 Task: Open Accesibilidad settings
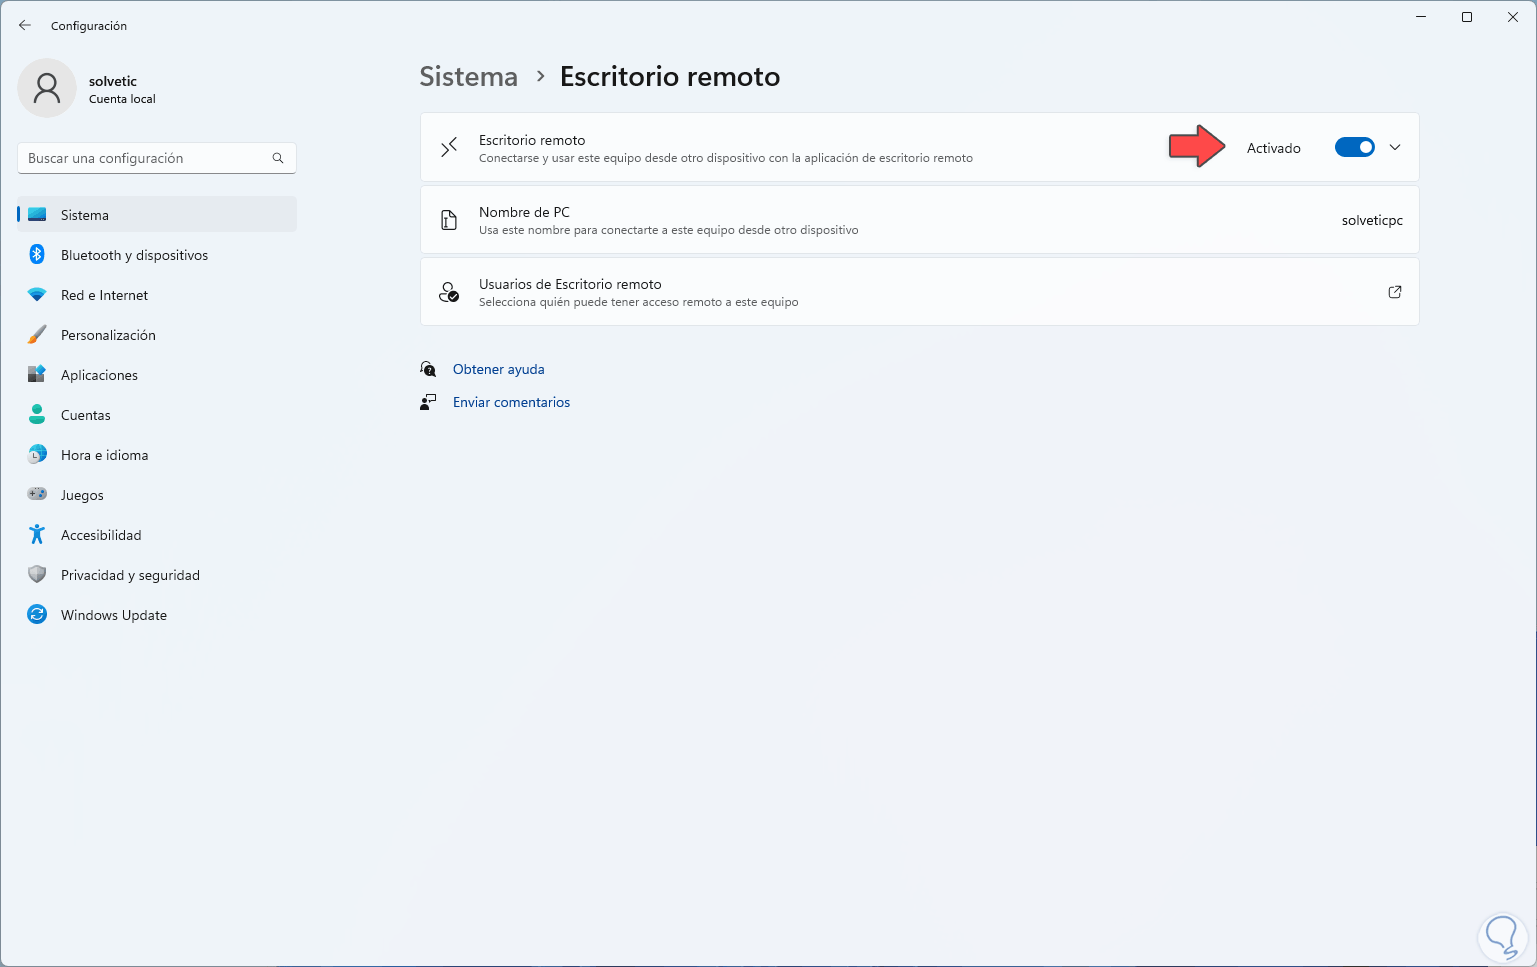pos(101,535)
